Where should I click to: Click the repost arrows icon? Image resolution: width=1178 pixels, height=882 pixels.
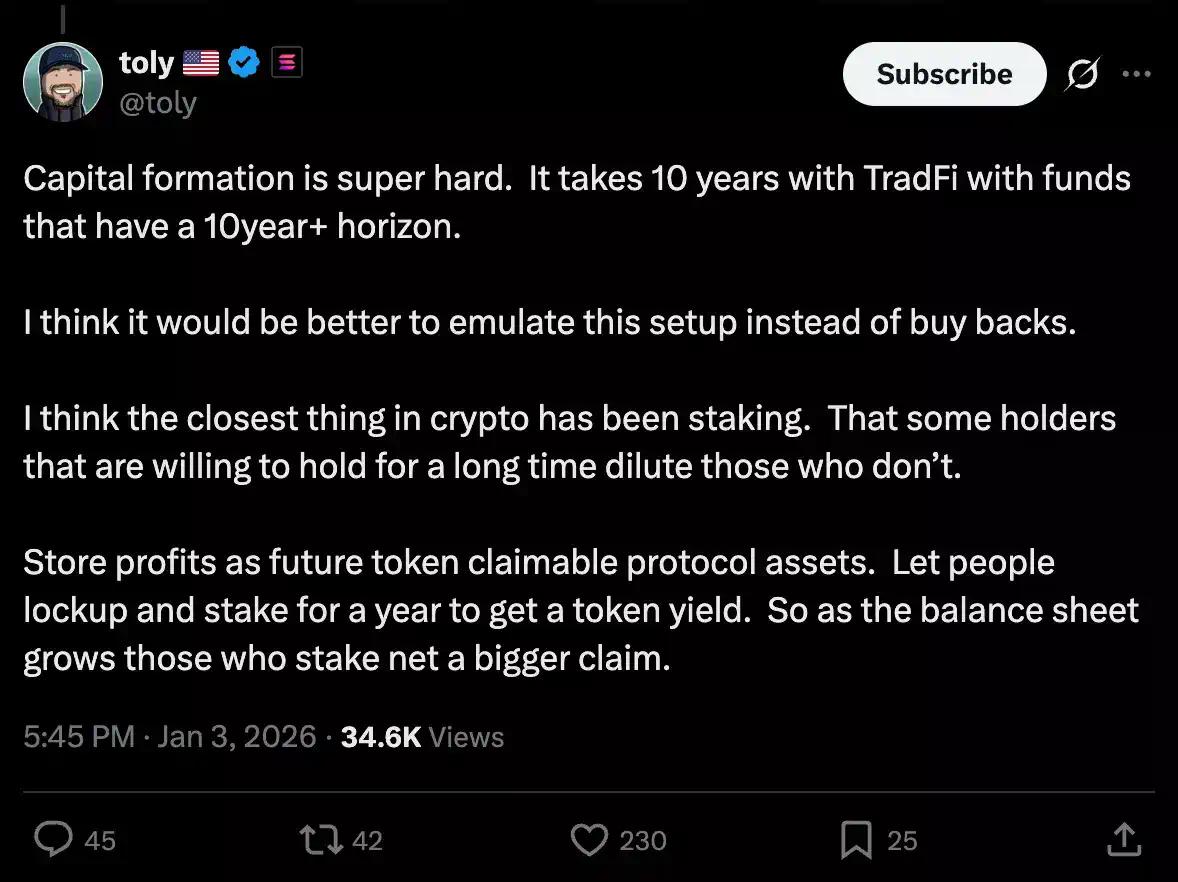(x=322, y=840)
